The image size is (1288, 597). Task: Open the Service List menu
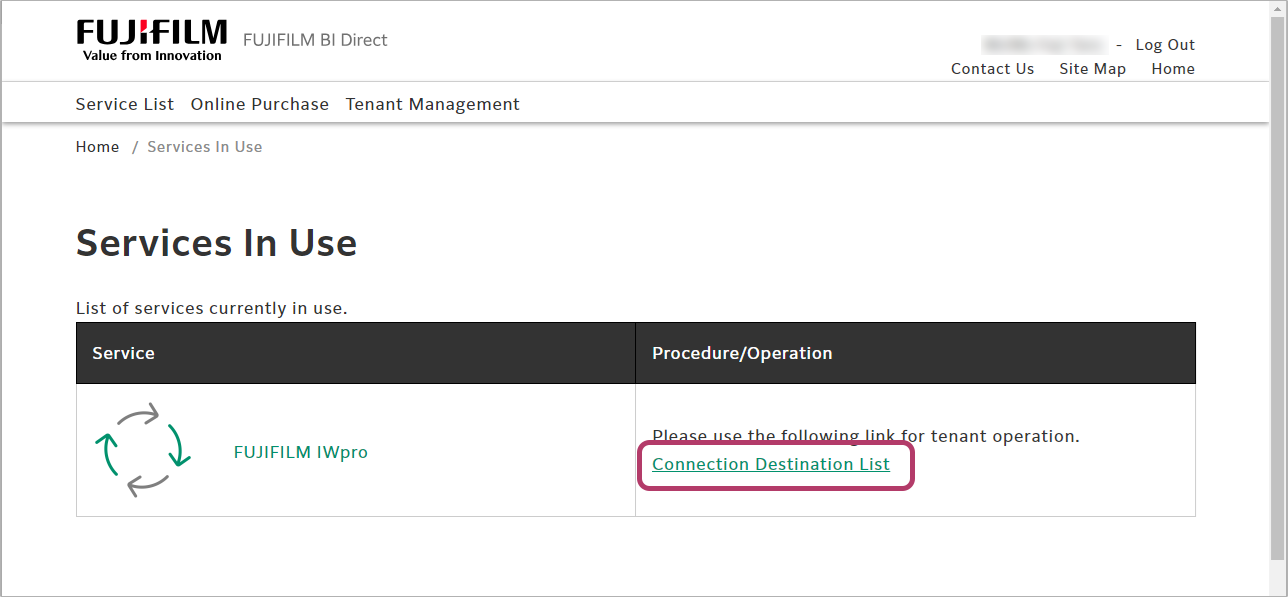(124, 104)
